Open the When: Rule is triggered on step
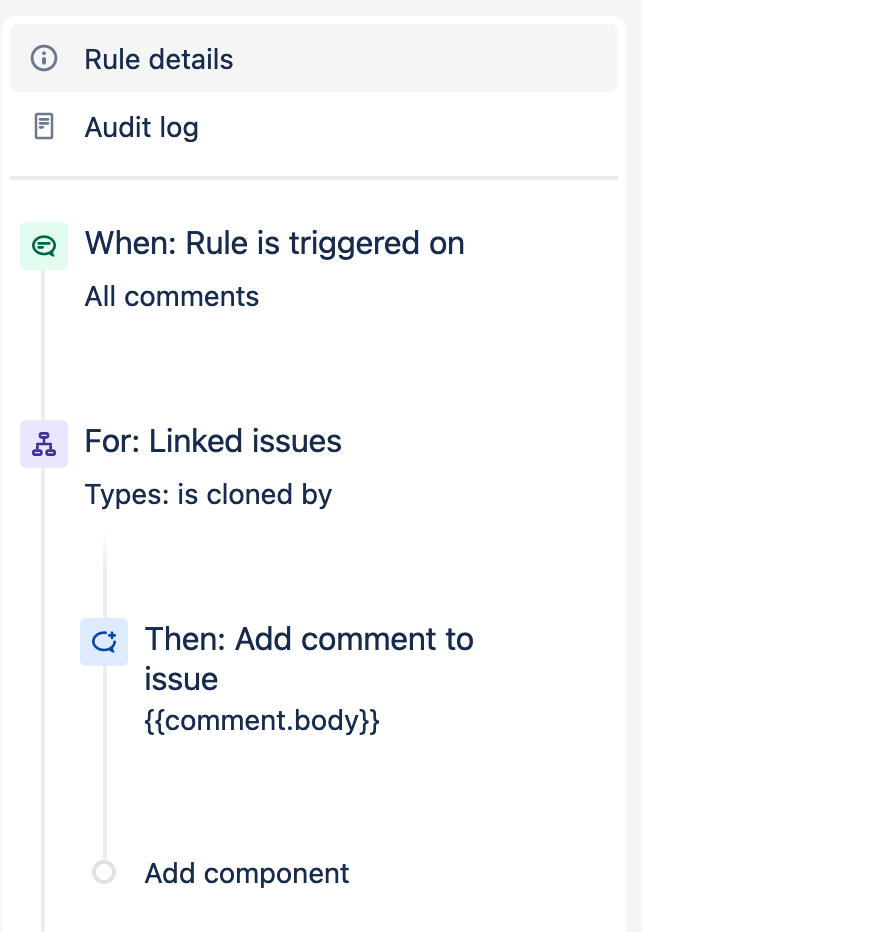 pyautogui.click(x=274, y=244)
